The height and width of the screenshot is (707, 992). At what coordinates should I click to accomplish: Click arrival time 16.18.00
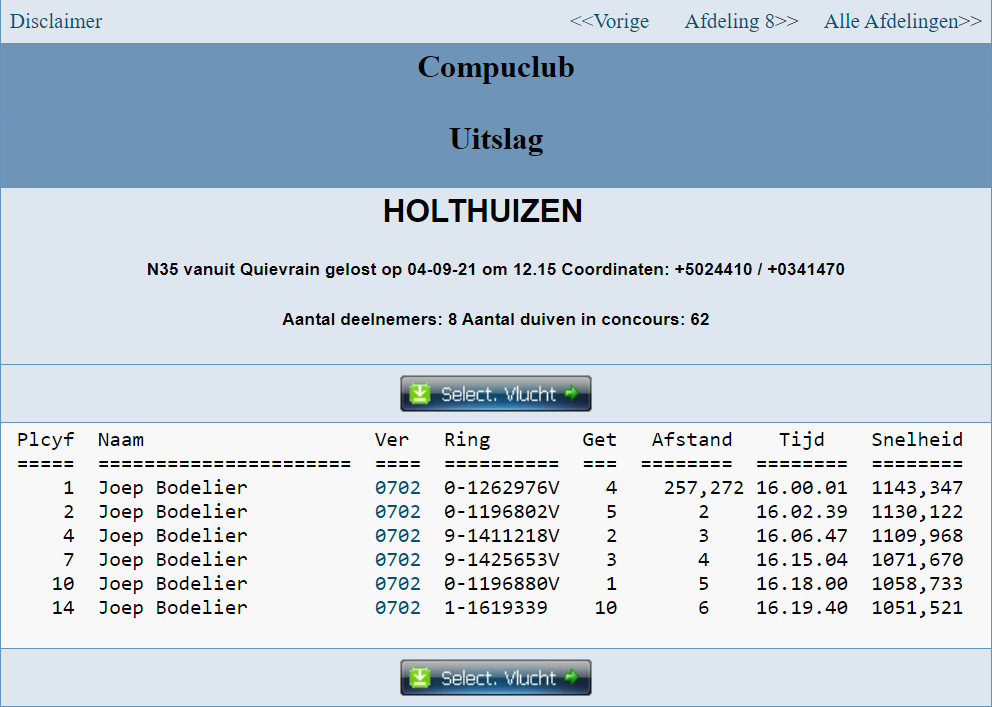pos(802,584)
